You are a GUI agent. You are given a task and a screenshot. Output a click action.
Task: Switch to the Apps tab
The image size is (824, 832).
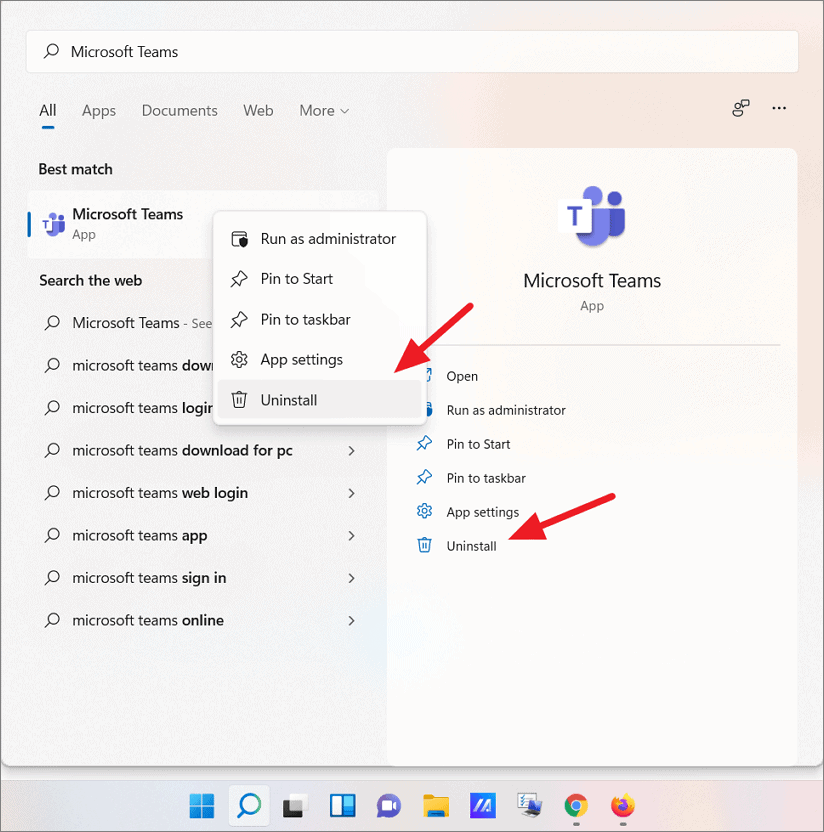click(98, 110)
